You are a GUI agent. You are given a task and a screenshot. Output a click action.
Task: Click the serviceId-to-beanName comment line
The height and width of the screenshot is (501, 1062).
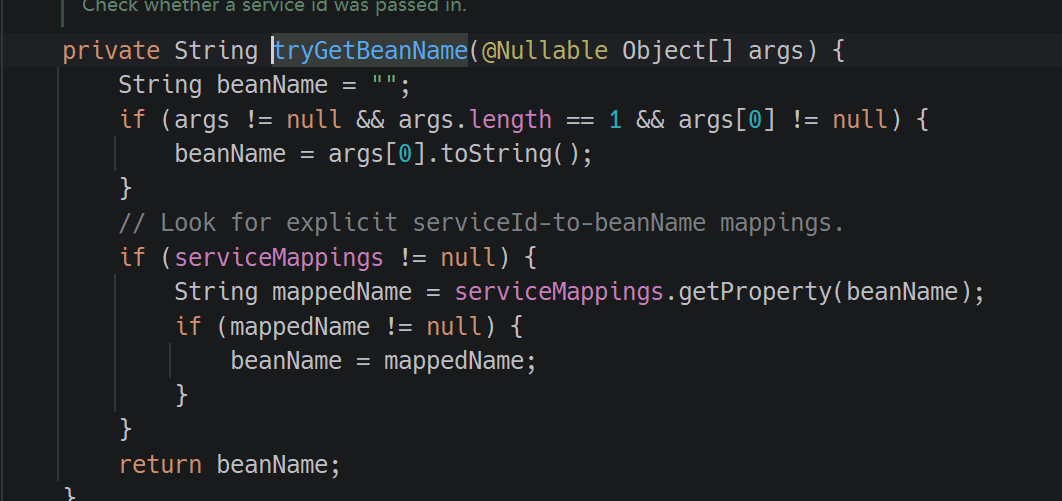(481, 223)
